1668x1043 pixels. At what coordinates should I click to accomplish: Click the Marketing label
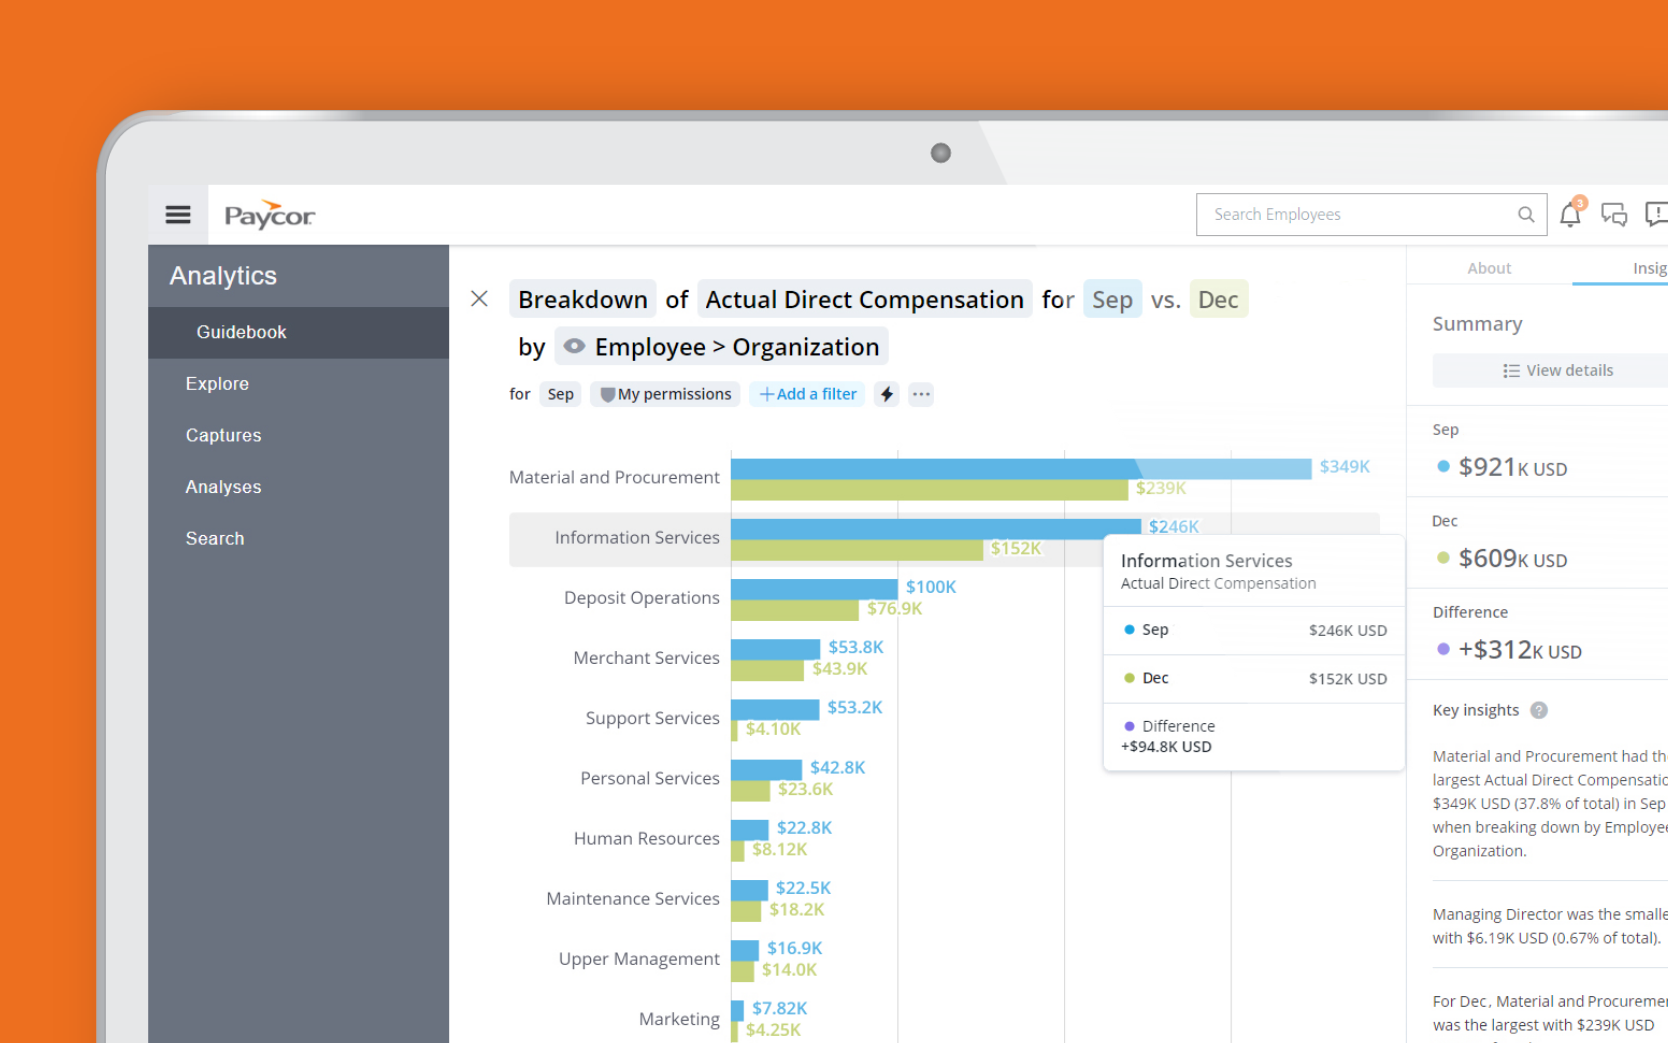coord(679,1019)
